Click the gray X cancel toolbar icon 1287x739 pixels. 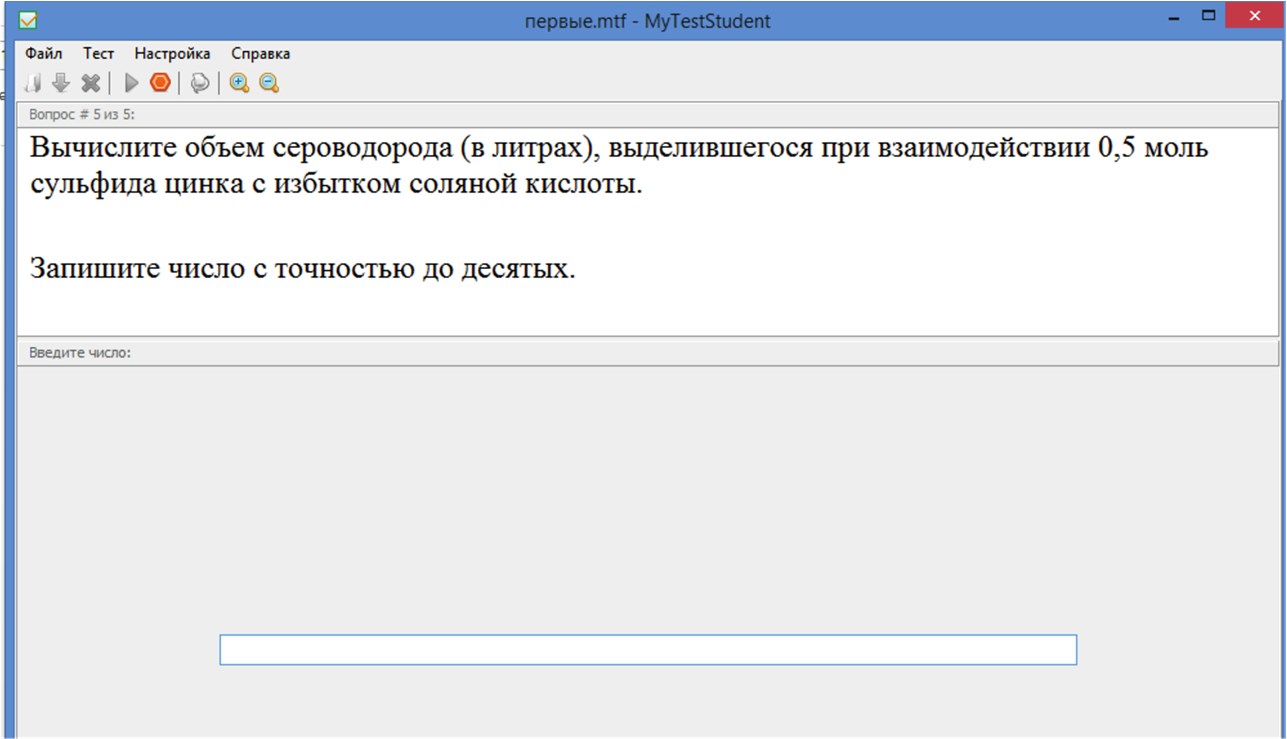coord(90,83)
